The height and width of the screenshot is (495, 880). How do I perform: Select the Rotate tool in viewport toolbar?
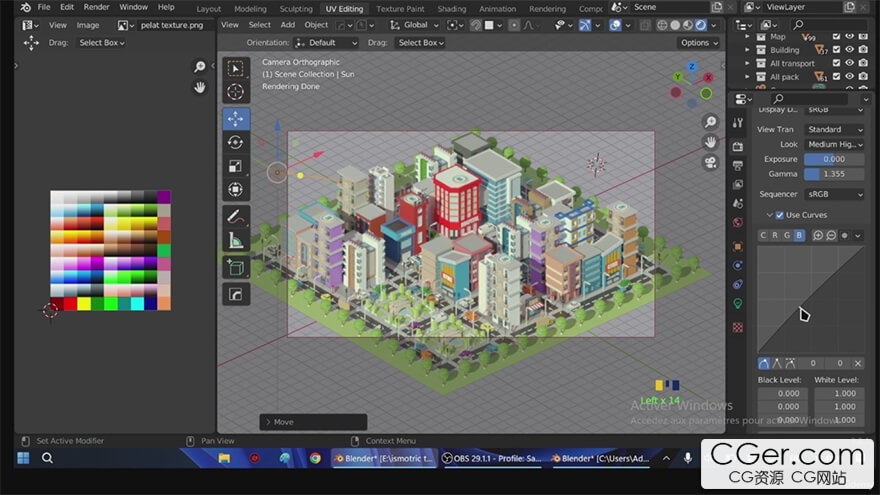[235, 142]
